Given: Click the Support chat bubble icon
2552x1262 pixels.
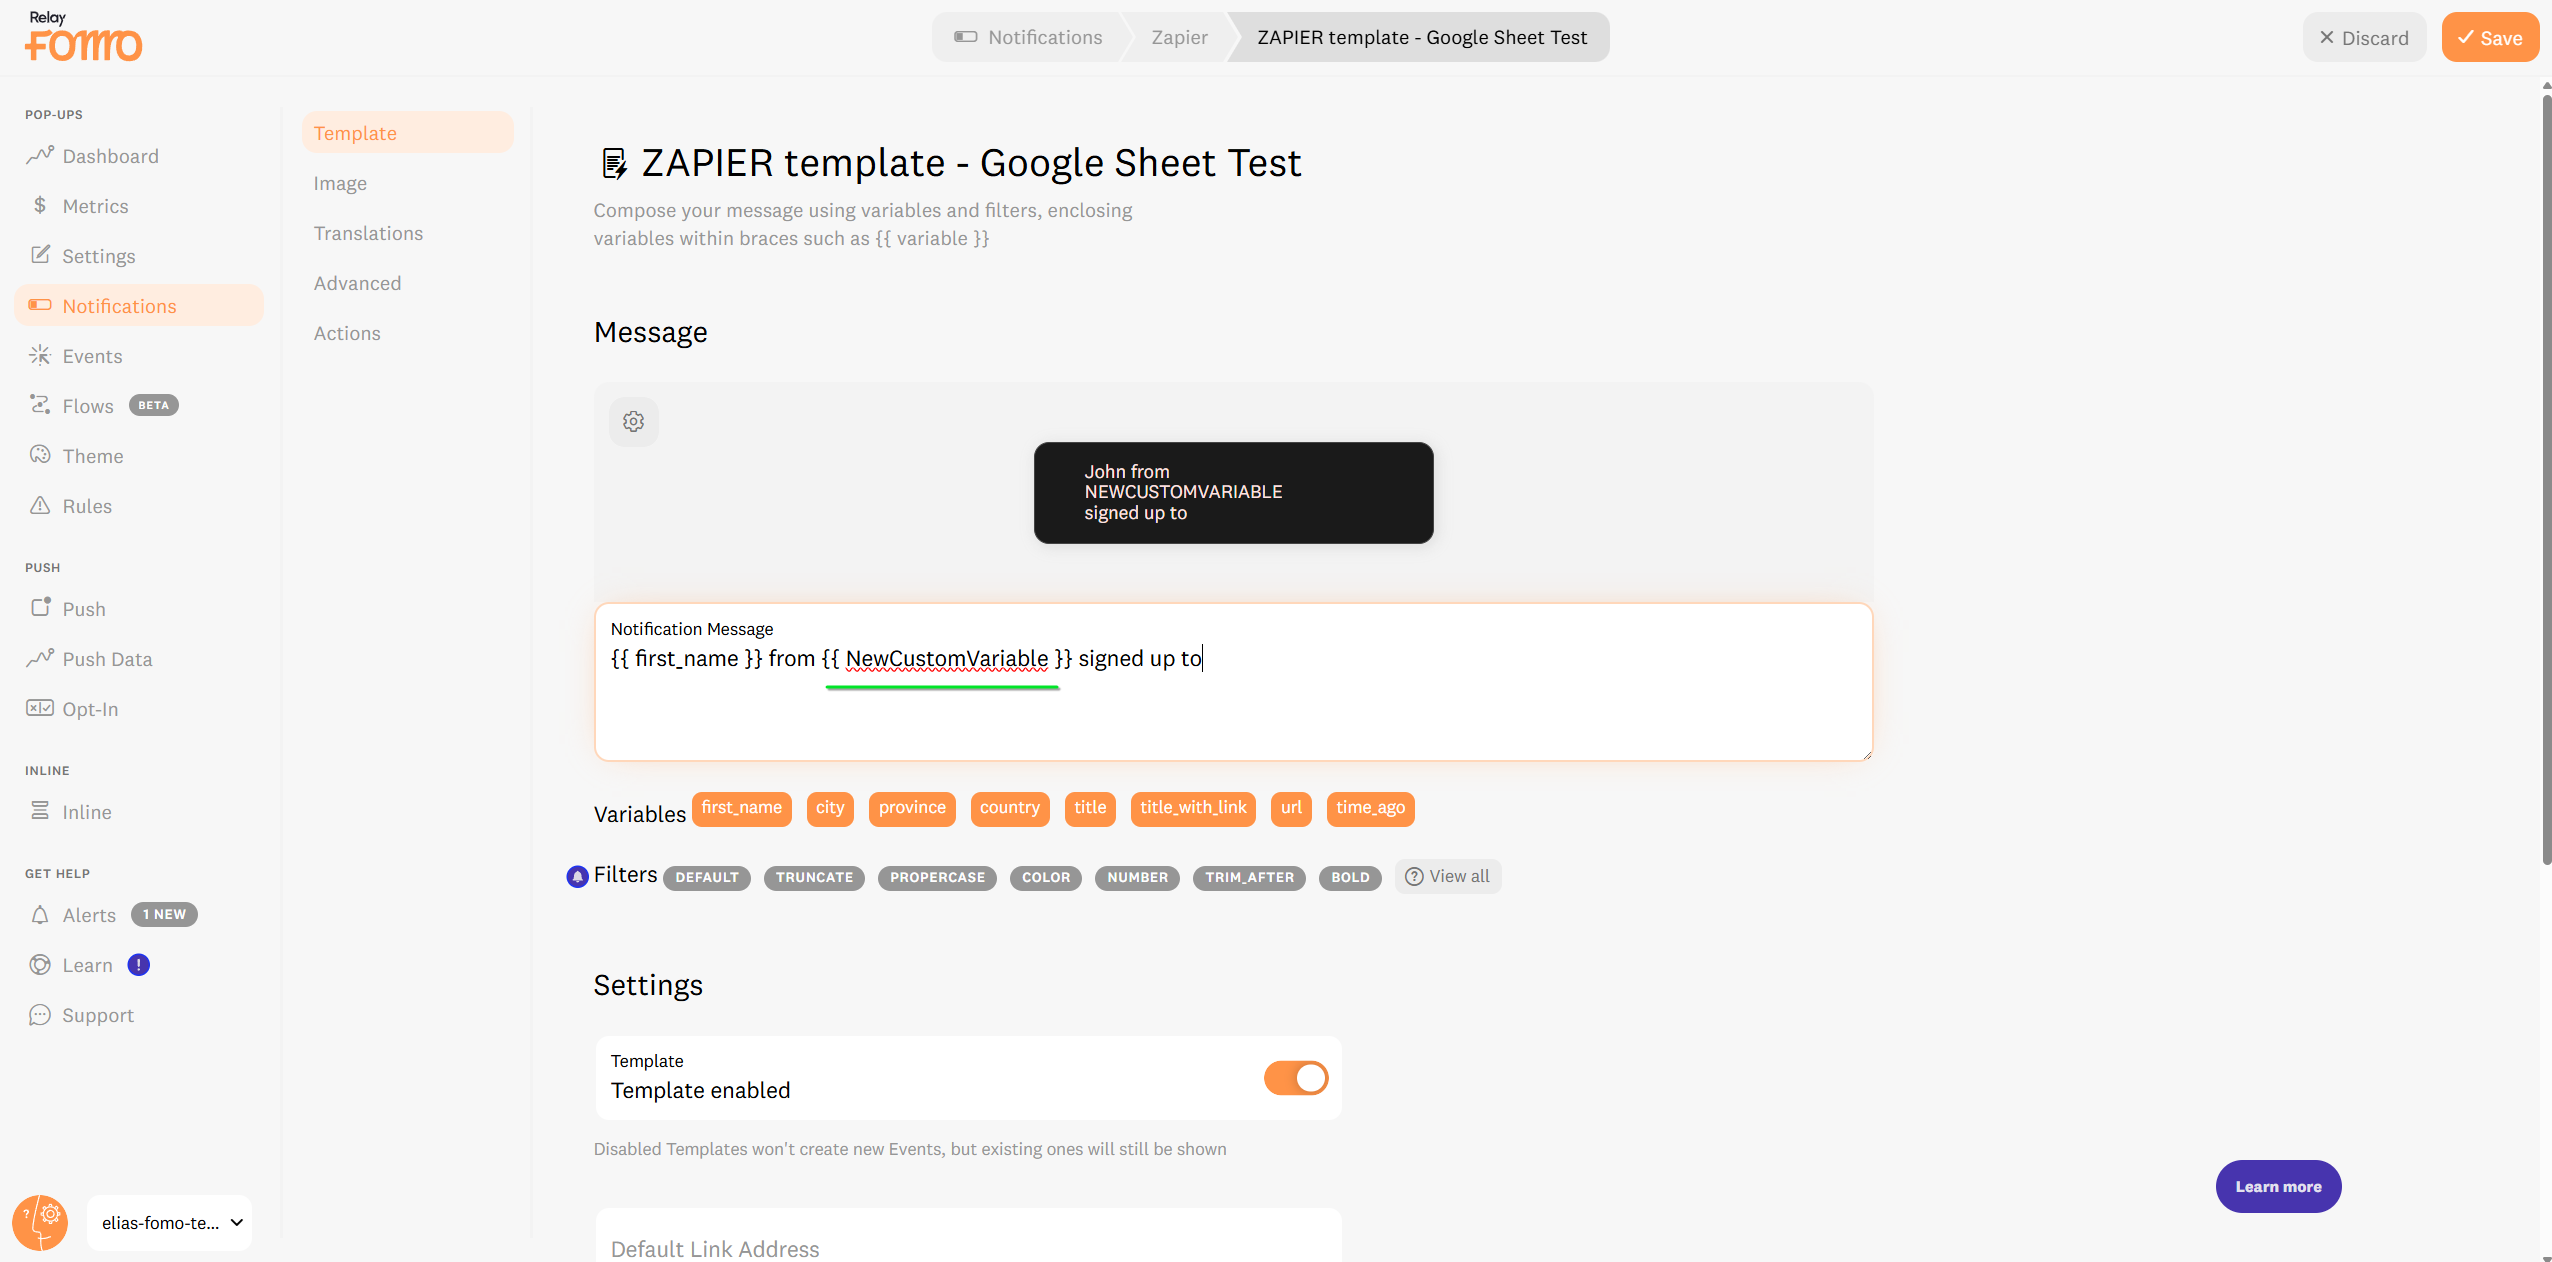Looking at the screenshot, I should coord(40,1015).
